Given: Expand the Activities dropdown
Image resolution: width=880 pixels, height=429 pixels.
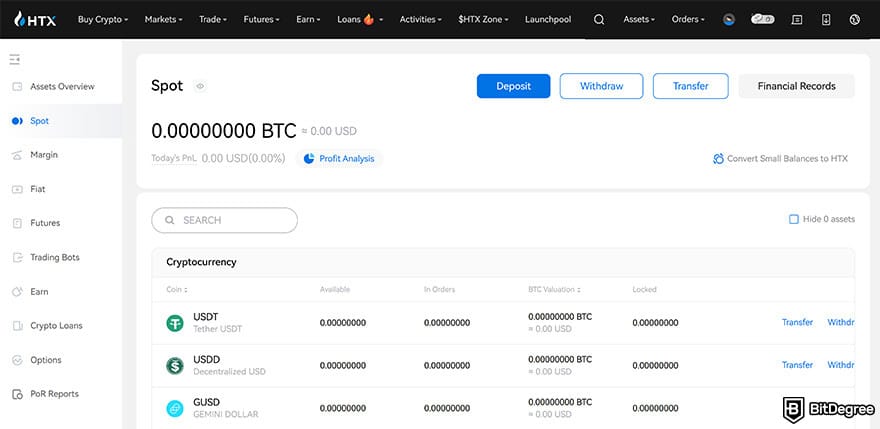Looking at the screenshot, I should (420, 20).
